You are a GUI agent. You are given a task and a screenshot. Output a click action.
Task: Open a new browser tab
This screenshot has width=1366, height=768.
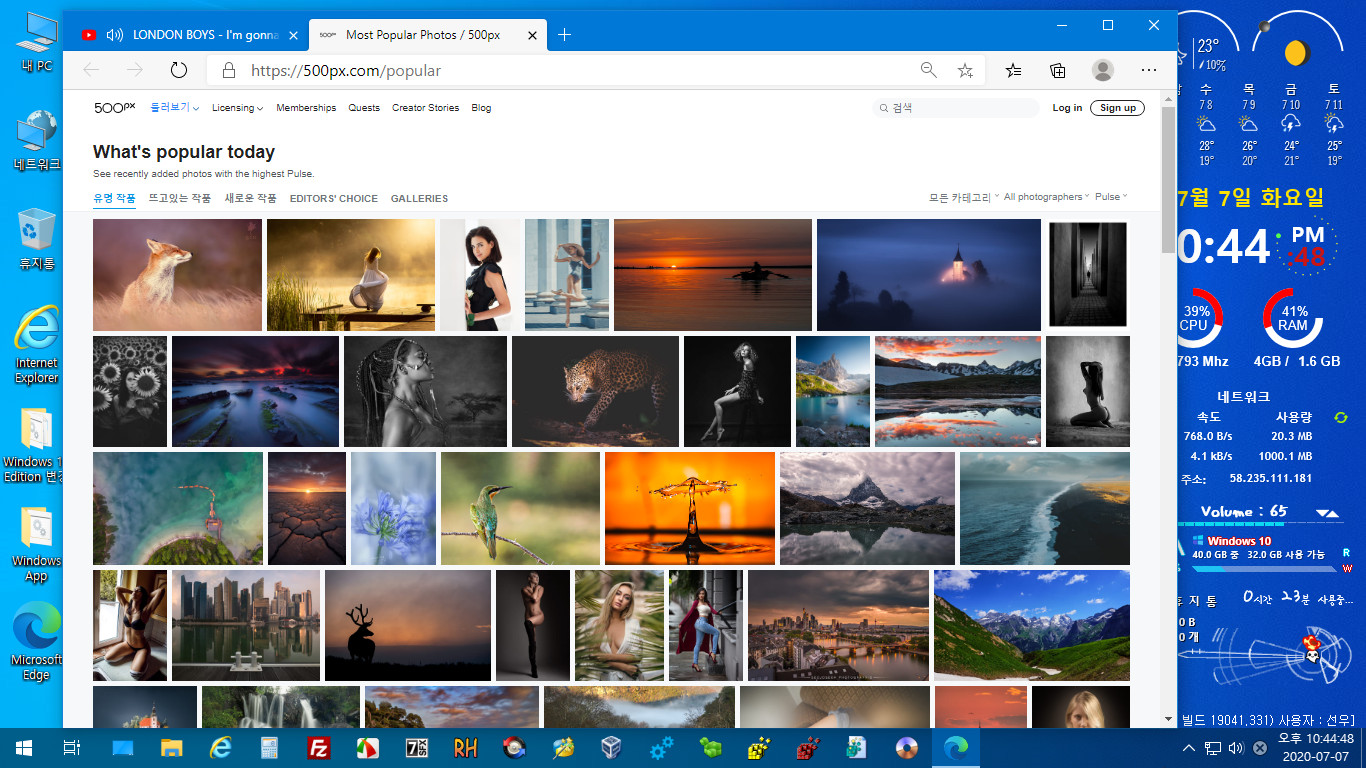[x=564, y=35]
